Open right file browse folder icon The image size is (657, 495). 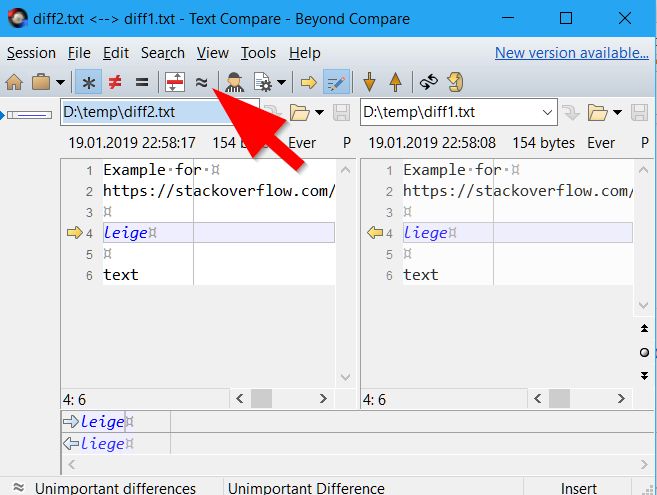point(598,112)
